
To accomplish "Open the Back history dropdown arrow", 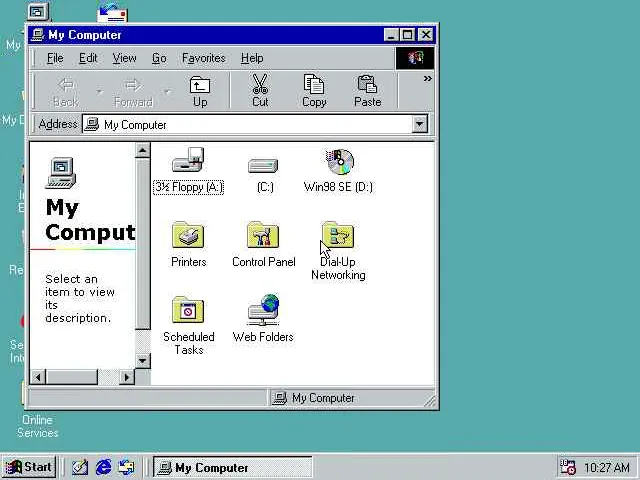I will [100, 91].
